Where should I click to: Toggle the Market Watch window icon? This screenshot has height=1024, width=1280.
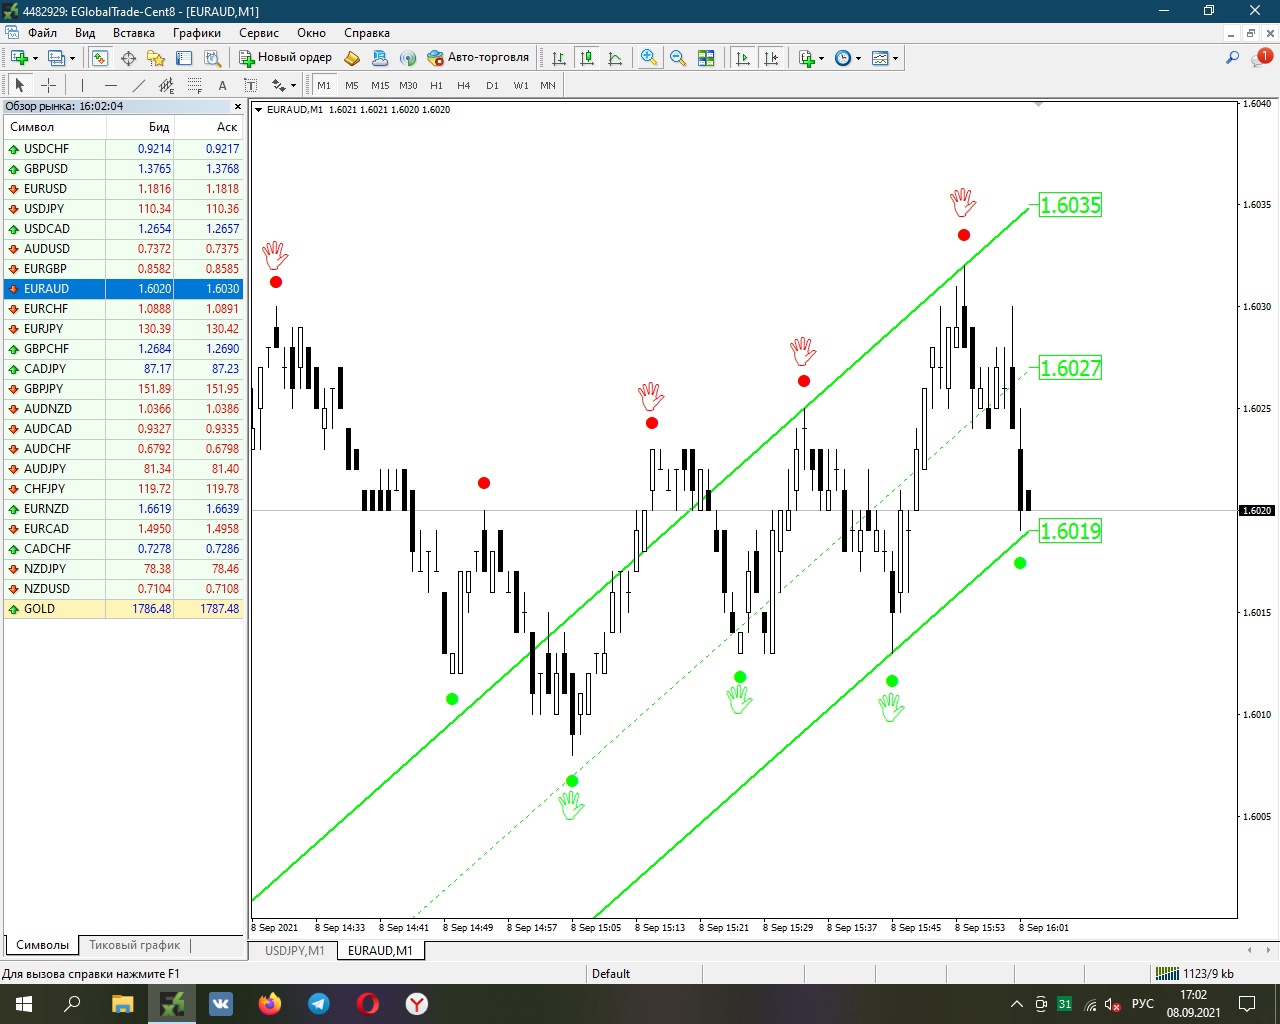(100, 58)
